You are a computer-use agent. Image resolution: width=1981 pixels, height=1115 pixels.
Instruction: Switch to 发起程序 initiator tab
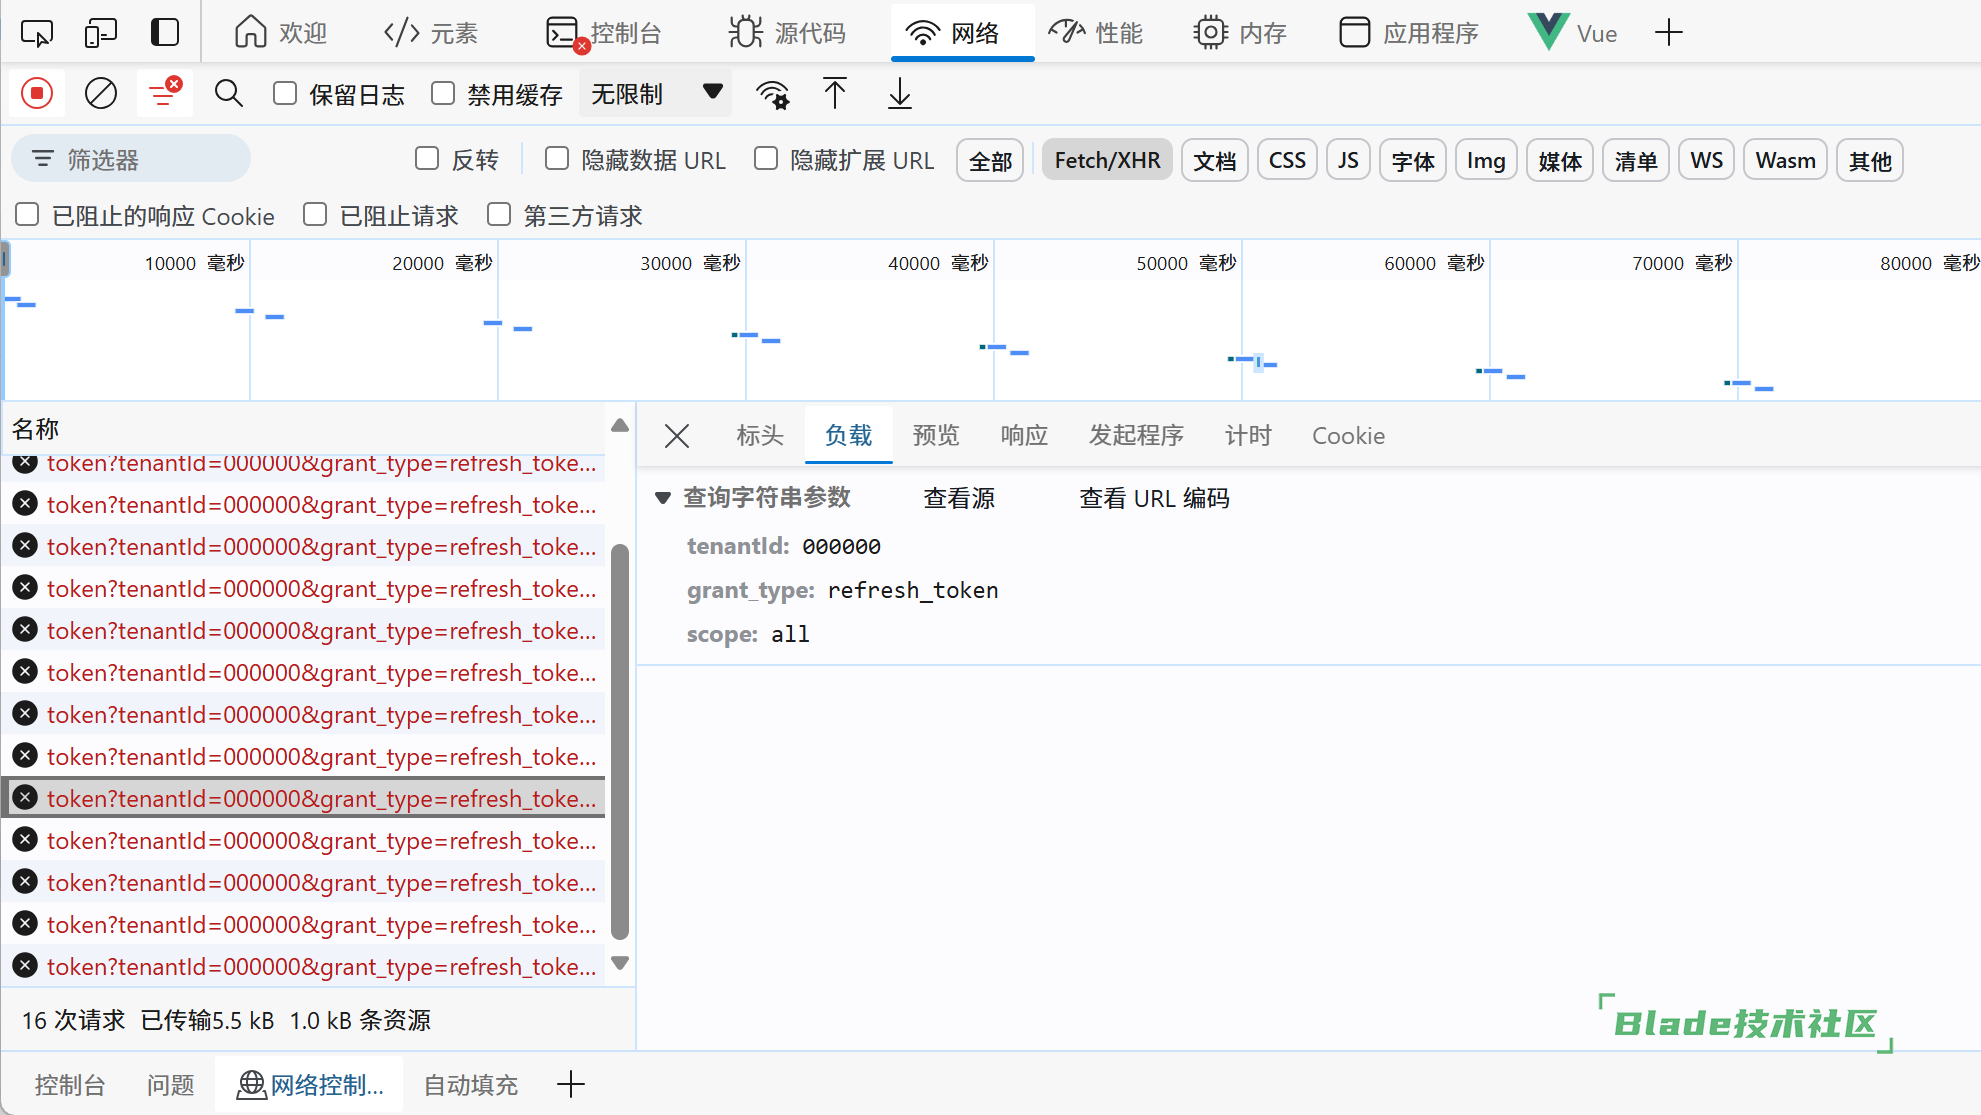(x=1136, y=436)
